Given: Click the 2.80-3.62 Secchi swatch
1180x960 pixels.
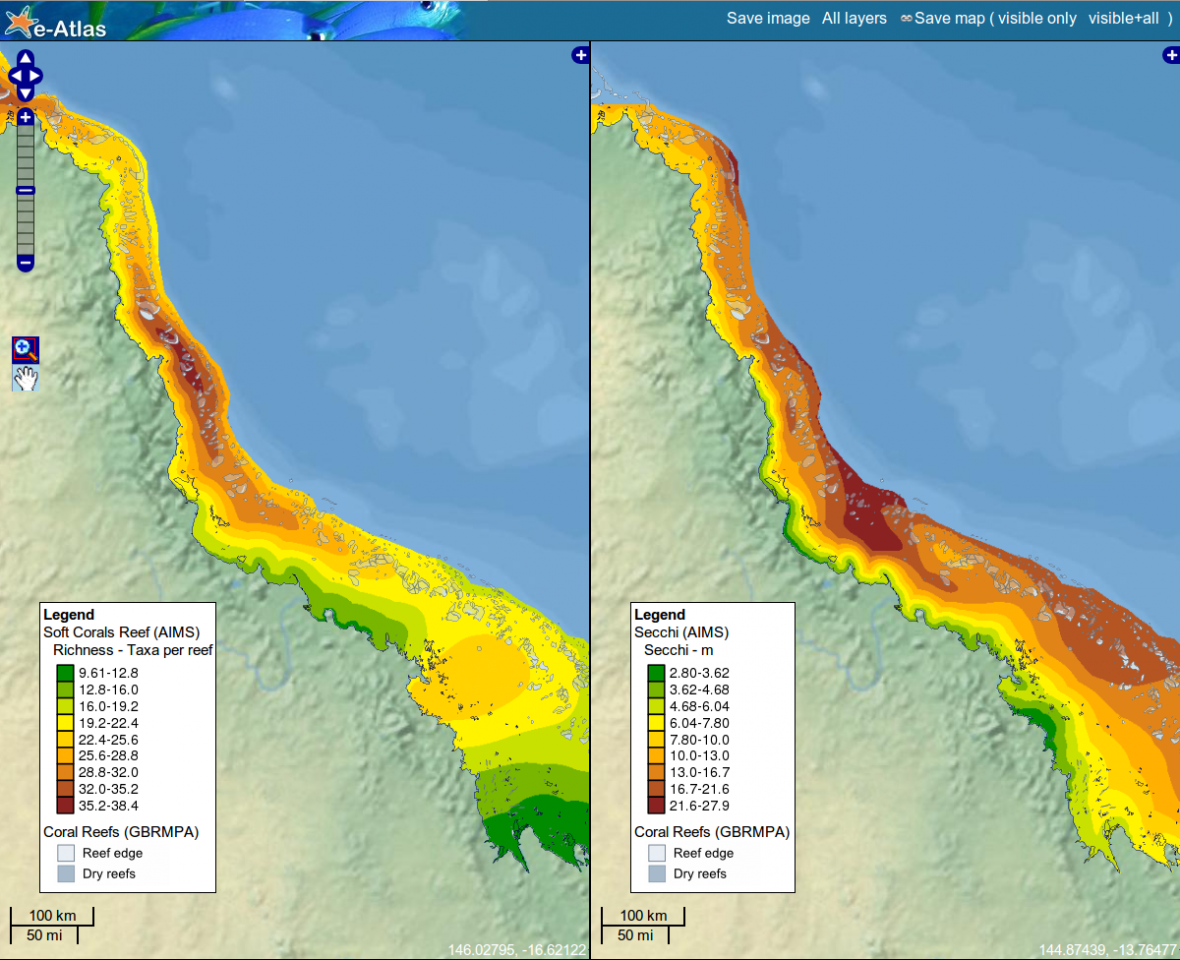Looking at the screenshot, I should click(656, 673).
